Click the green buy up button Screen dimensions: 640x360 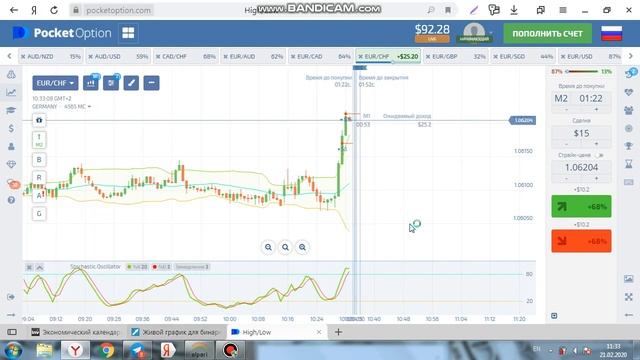coord(581,207)
